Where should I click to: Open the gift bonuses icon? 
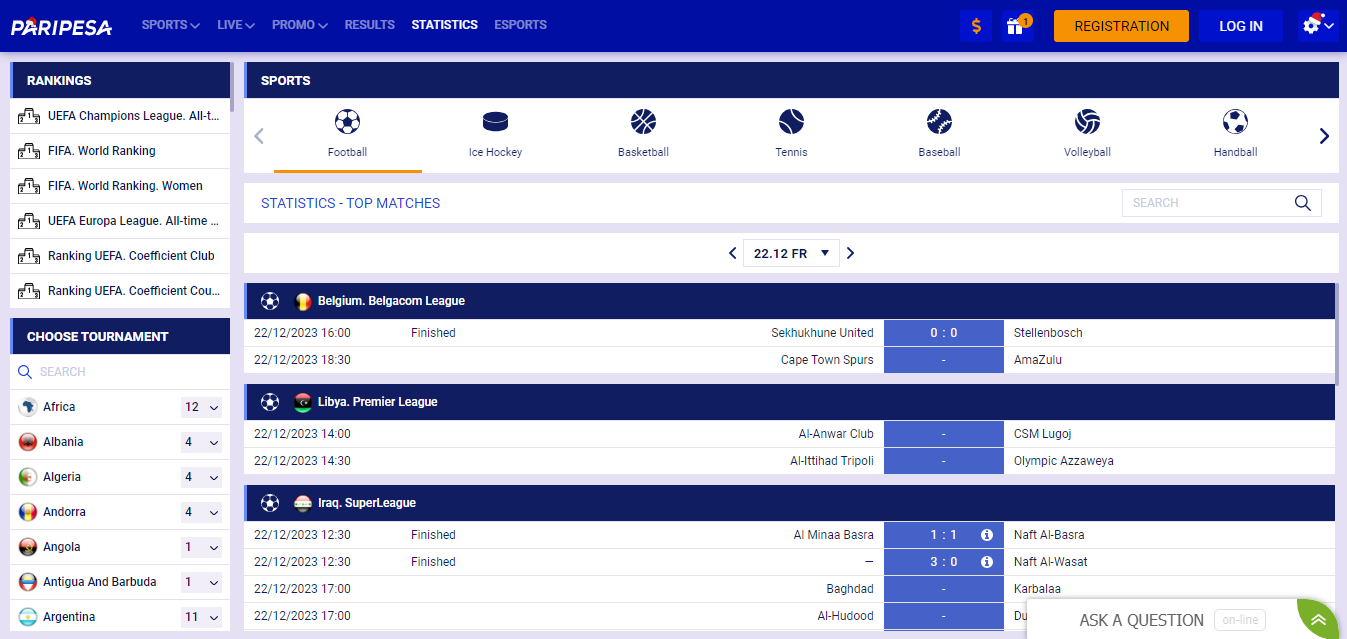click(1017, 26)
